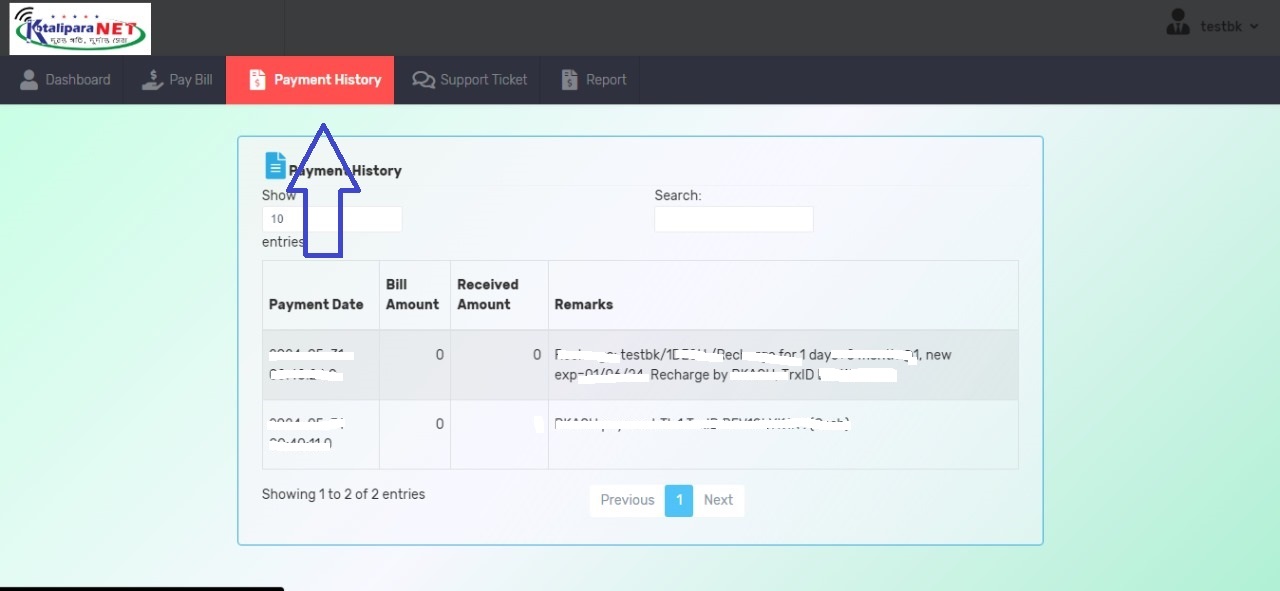Click the Dashboard person icon

pos(29,80)
